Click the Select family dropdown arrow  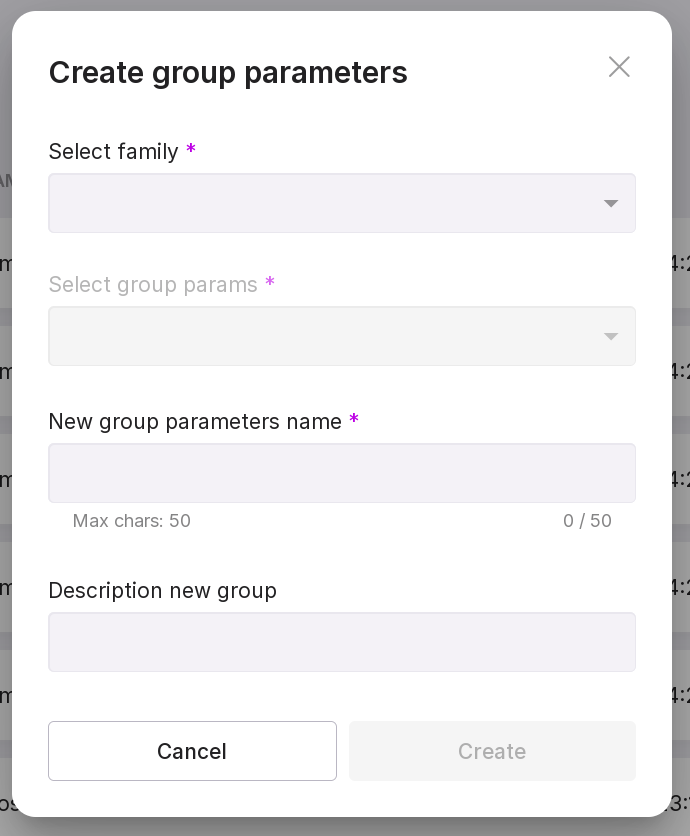click(611, 204)
